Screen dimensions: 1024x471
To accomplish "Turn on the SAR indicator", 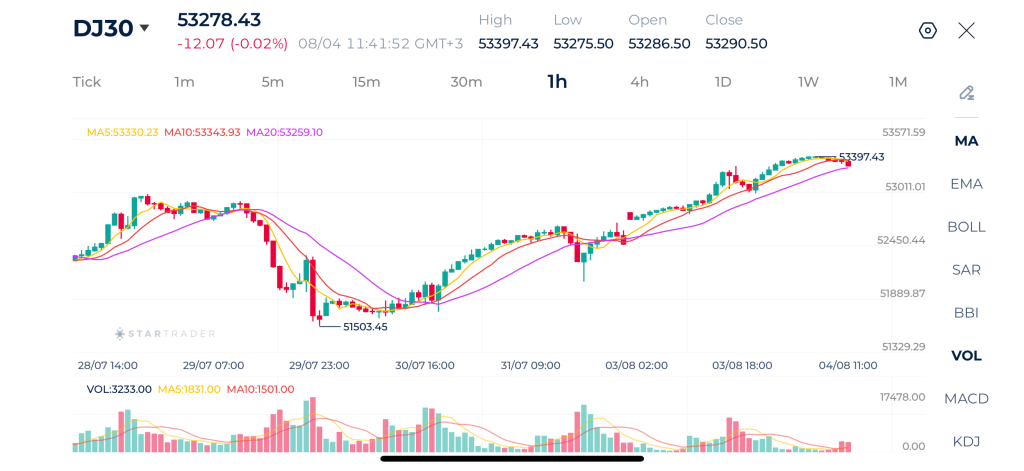I will (967, 270).
